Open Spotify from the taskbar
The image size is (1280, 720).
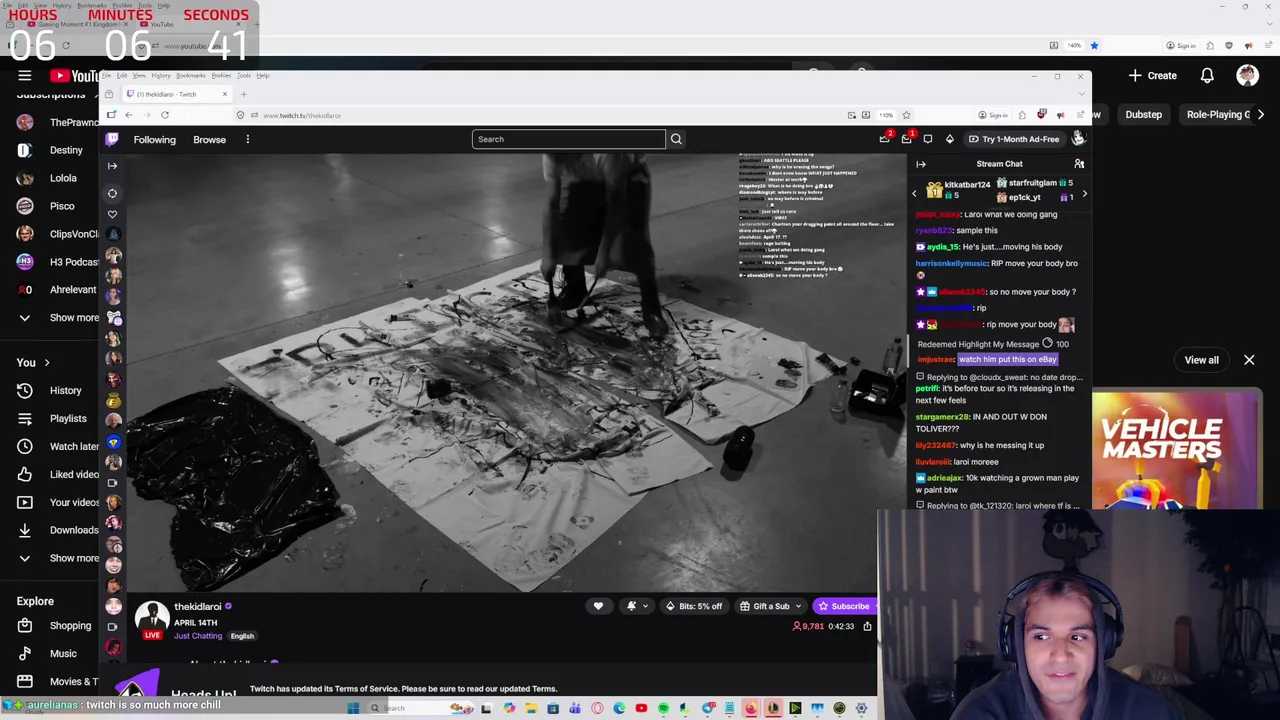(663, 708)
